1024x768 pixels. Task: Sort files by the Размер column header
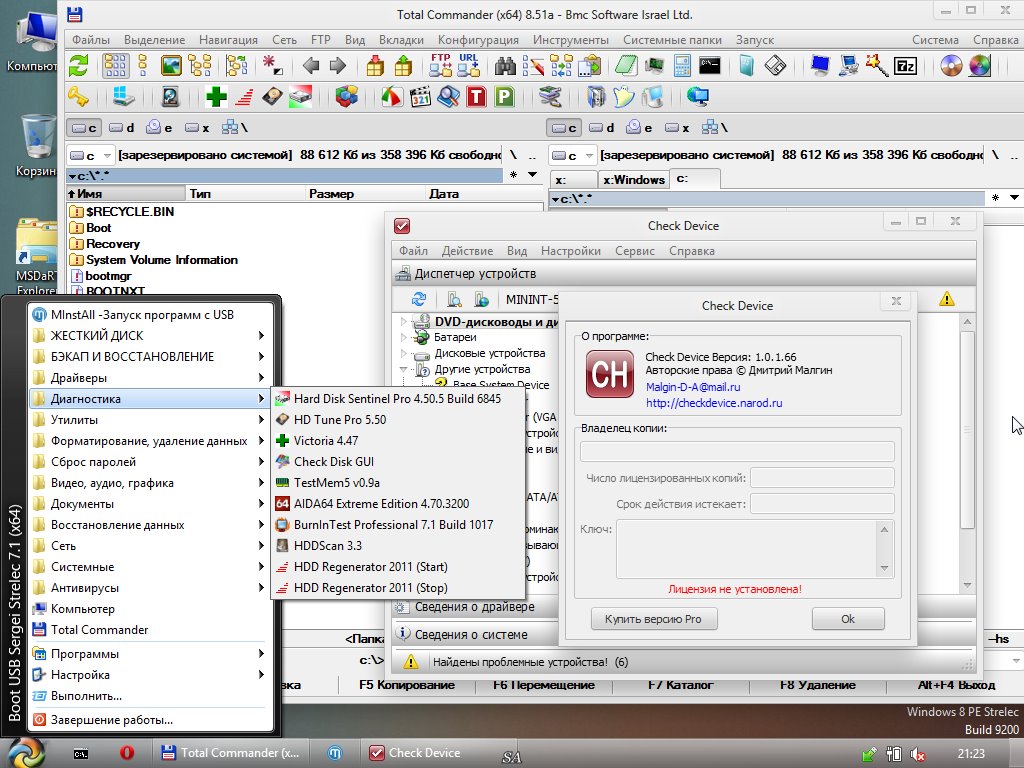click(x=364, y=194)
